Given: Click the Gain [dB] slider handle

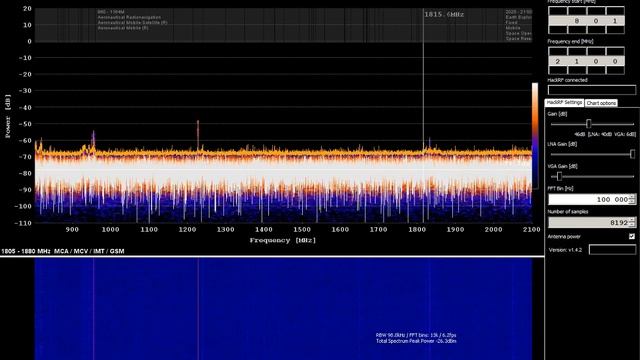Looking at the screenshot, I should pyautogui.click(x=589, y=124).
